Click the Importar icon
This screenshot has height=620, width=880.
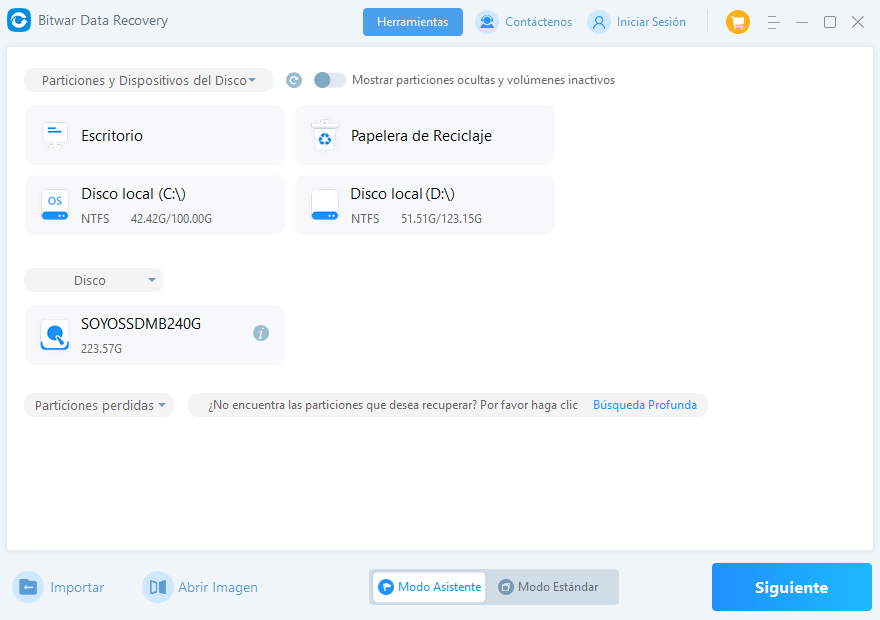tap(28, 587)
